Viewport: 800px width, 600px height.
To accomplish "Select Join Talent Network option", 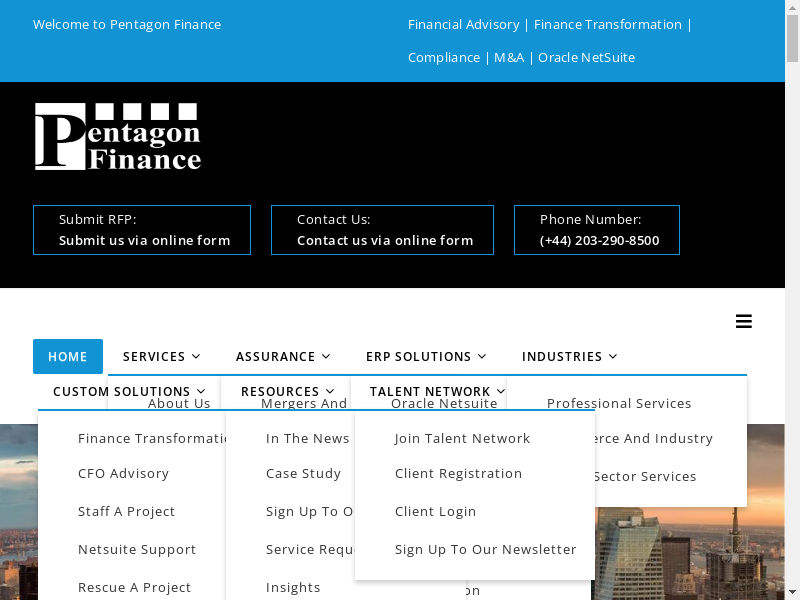I will [462, 439].
